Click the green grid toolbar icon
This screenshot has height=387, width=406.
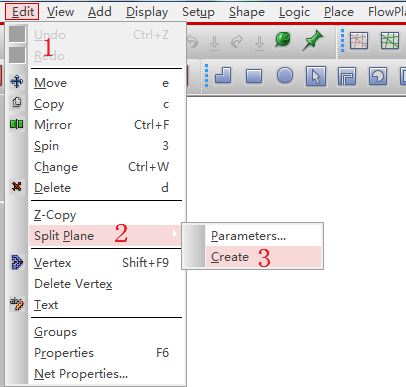390,41
